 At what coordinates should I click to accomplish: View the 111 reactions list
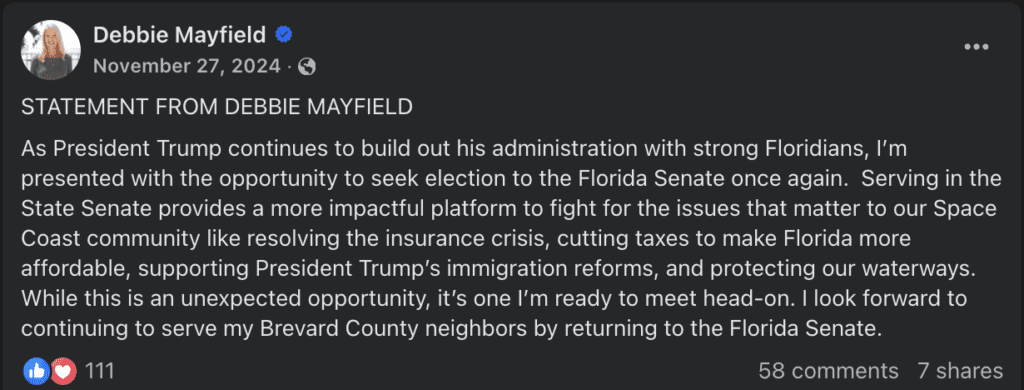100,372
